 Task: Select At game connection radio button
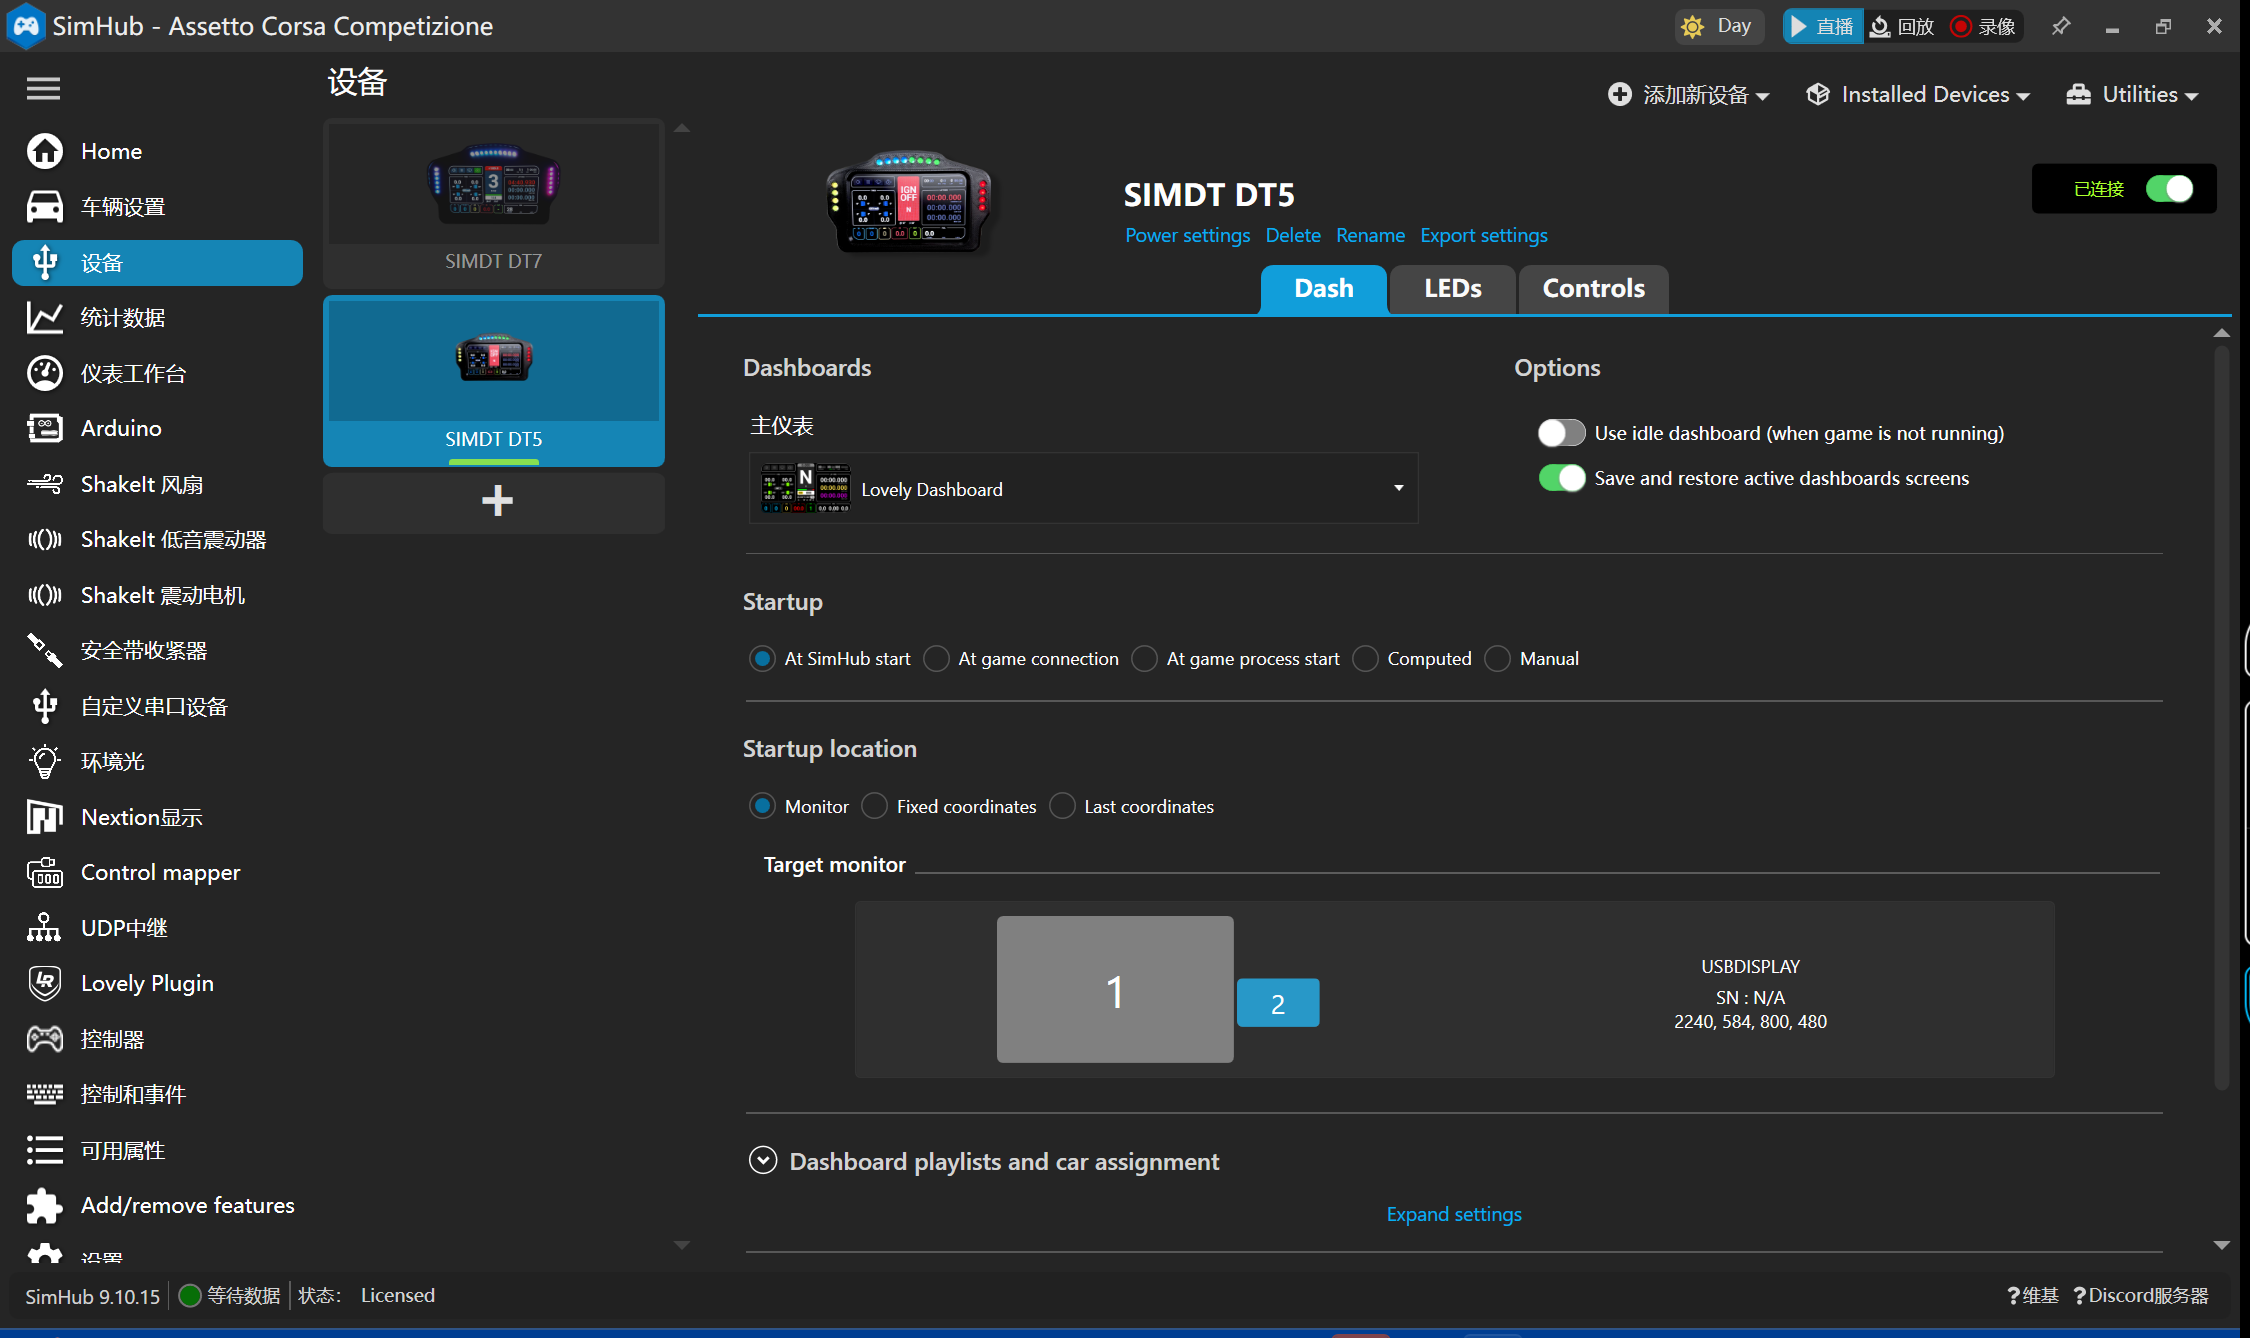click(936, 658)
